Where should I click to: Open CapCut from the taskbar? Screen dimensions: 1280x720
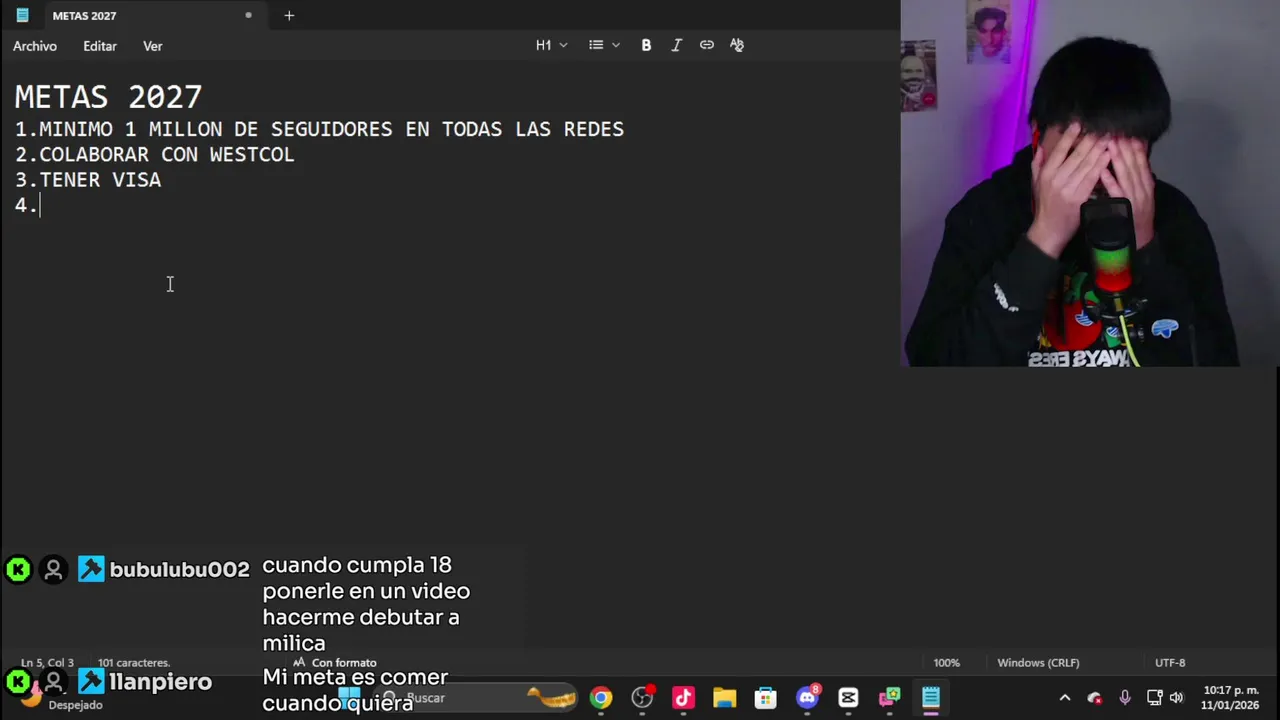click(848, 698)
